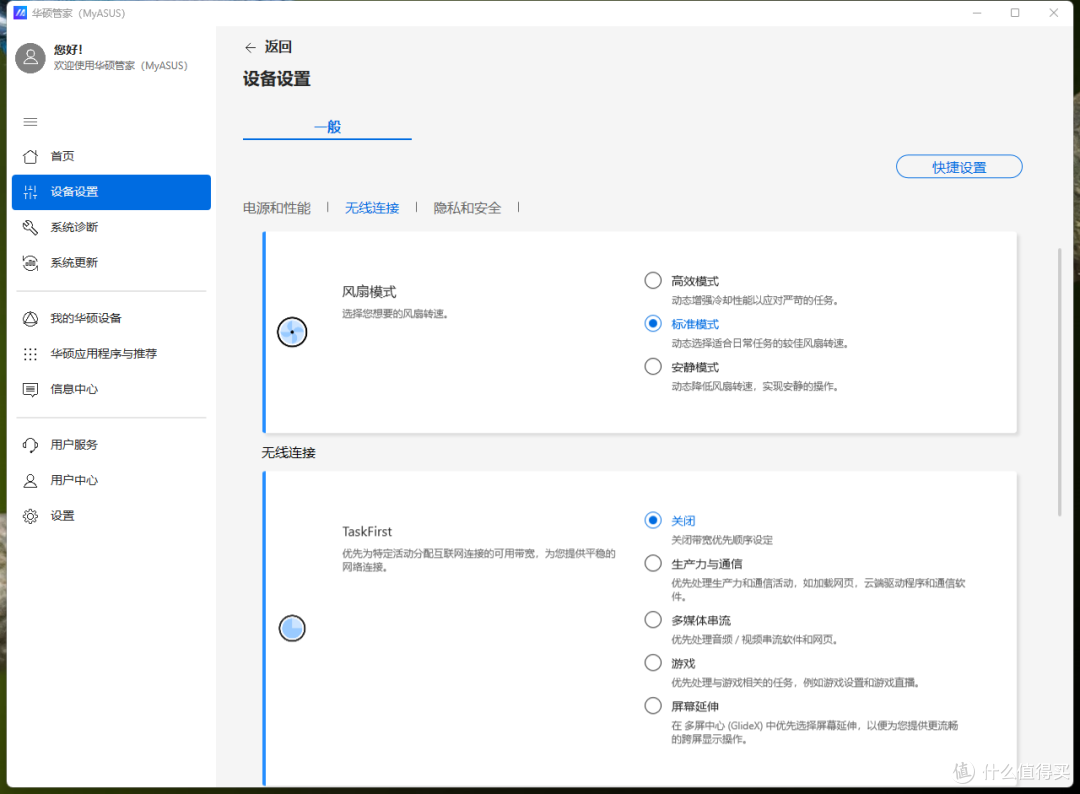Click the back arrow next to 返回
The width and height of the screenshot is (1080, 794).
tap(250, 48)
